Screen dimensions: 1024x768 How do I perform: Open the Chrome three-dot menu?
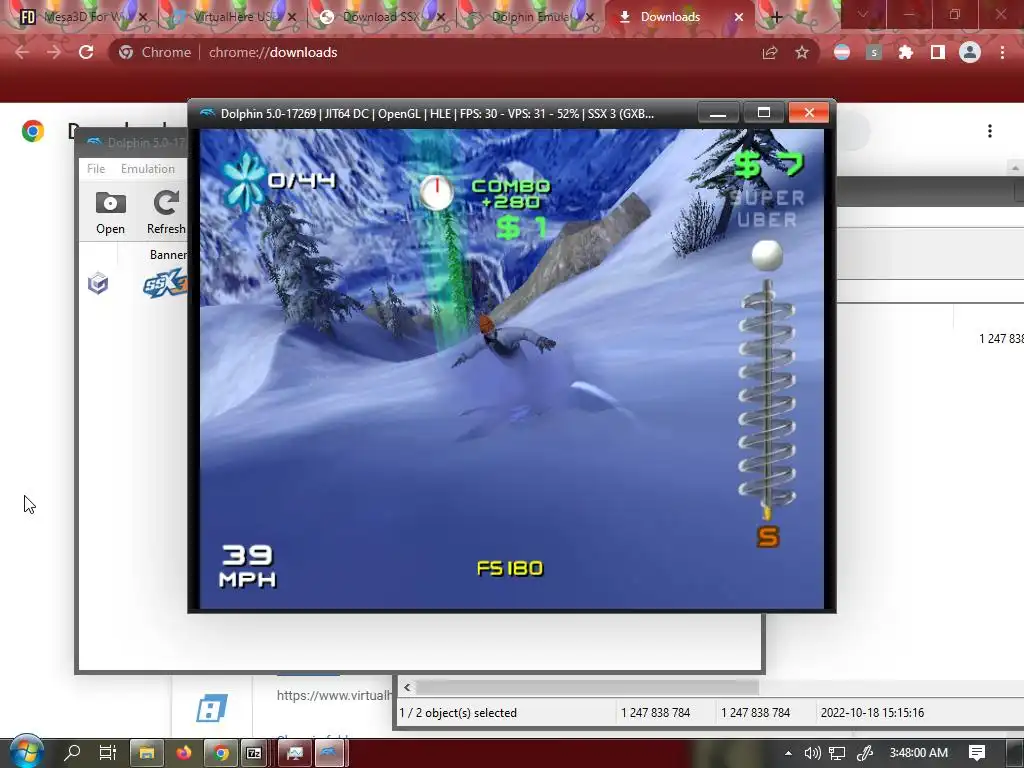[1002, 53]
